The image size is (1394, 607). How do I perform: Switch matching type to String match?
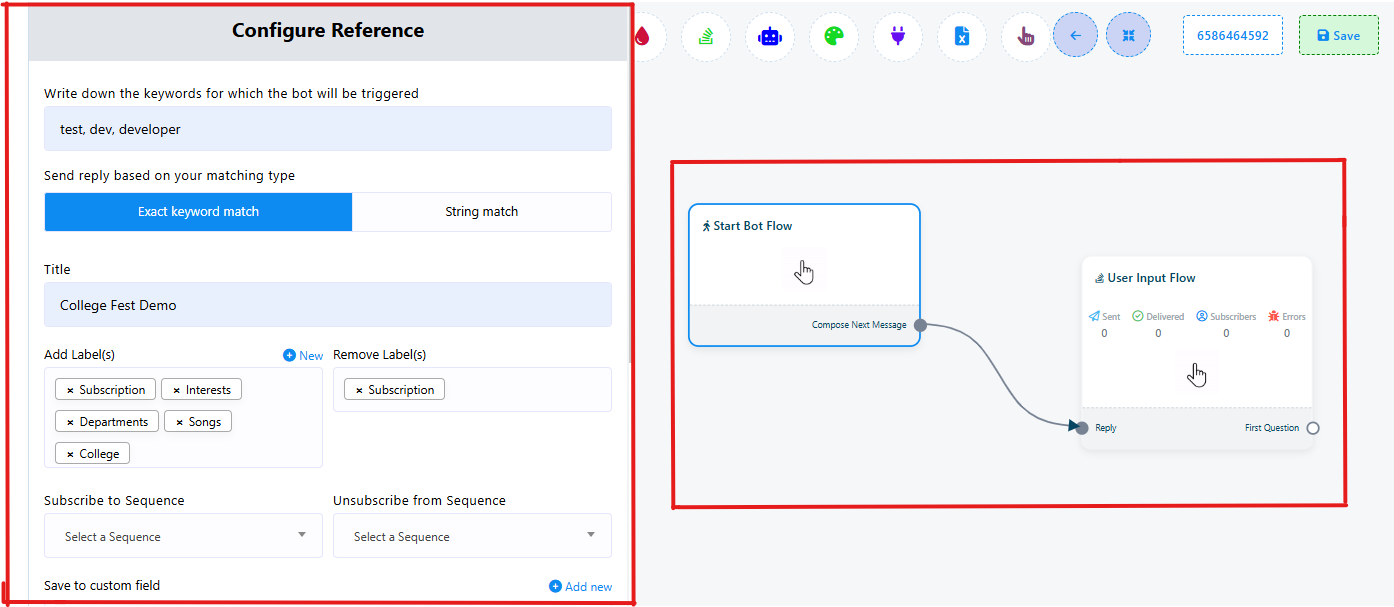pos(481,212)
